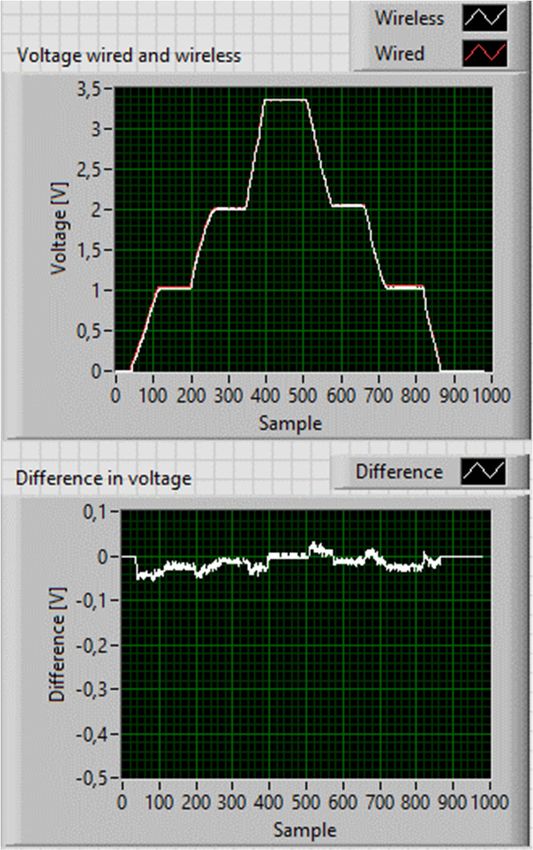Click the 0 start value on the lower Sample axis

123,802
